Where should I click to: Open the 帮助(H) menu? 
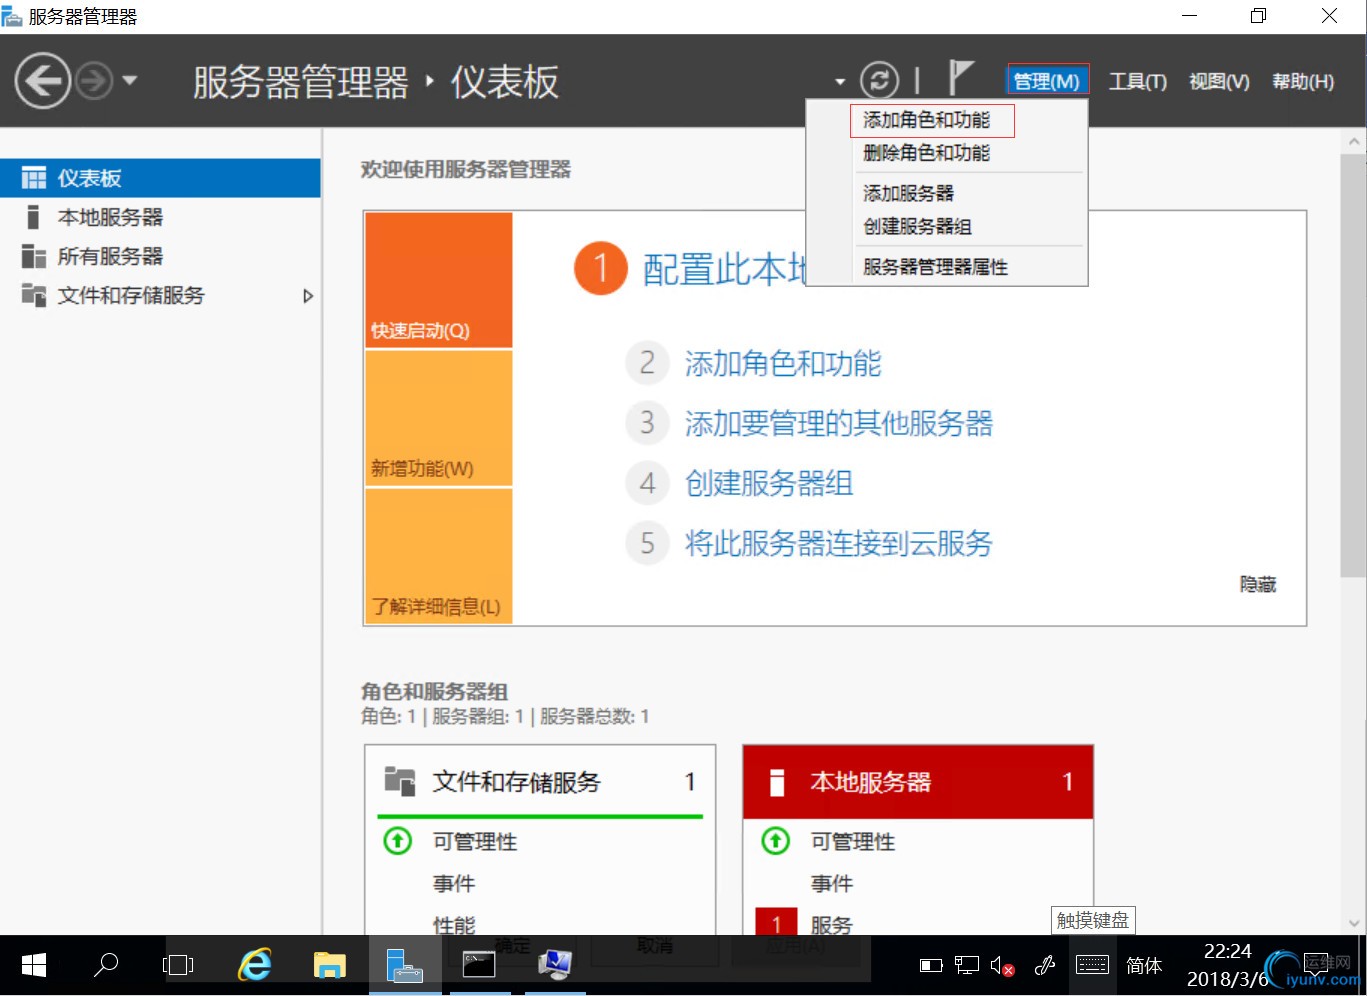pos(1303,81)
